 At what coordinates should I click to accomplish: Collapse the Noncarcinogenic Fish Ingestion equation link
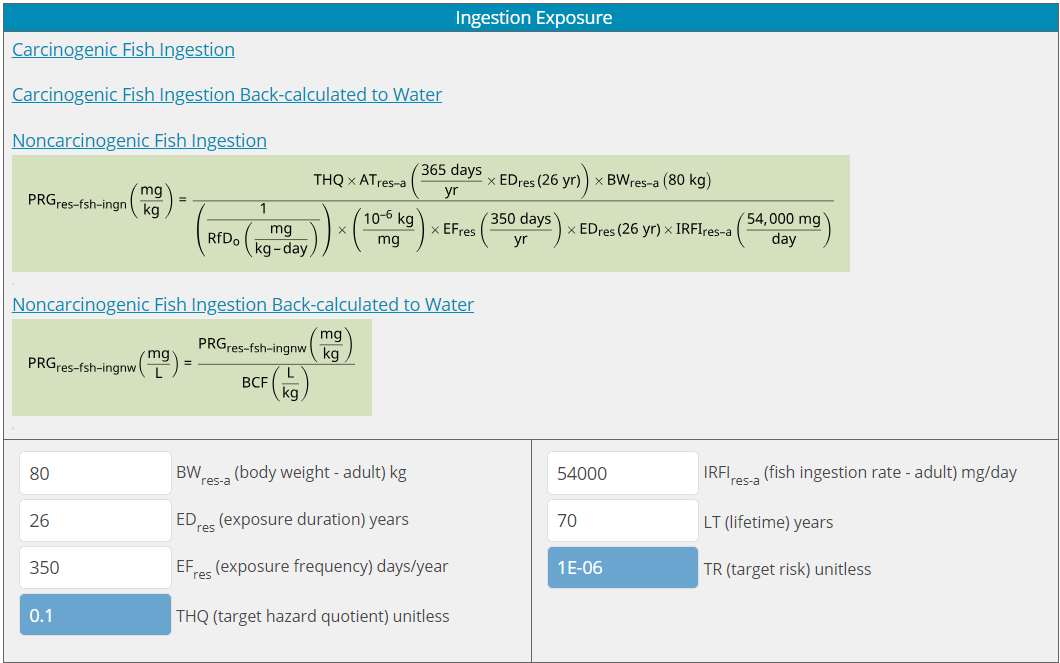pos(139,141)
